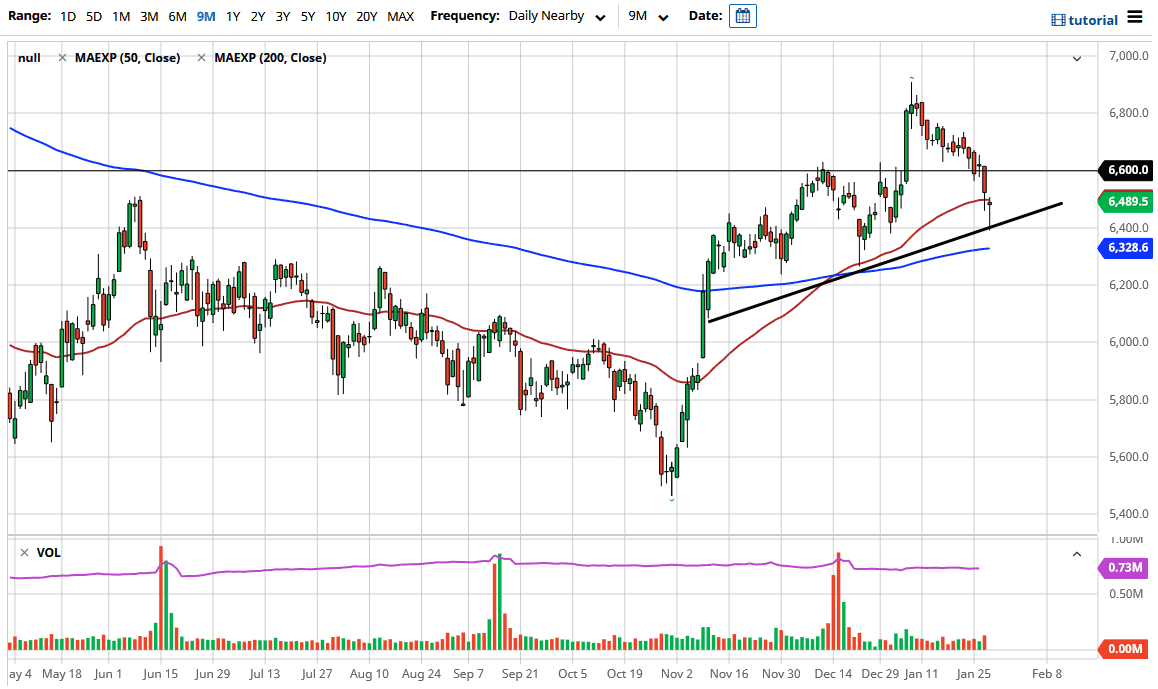Viewport: 1158px width, 689px height.
Task: Open the 9M period dropdown
Action: [x=648, y=16]
